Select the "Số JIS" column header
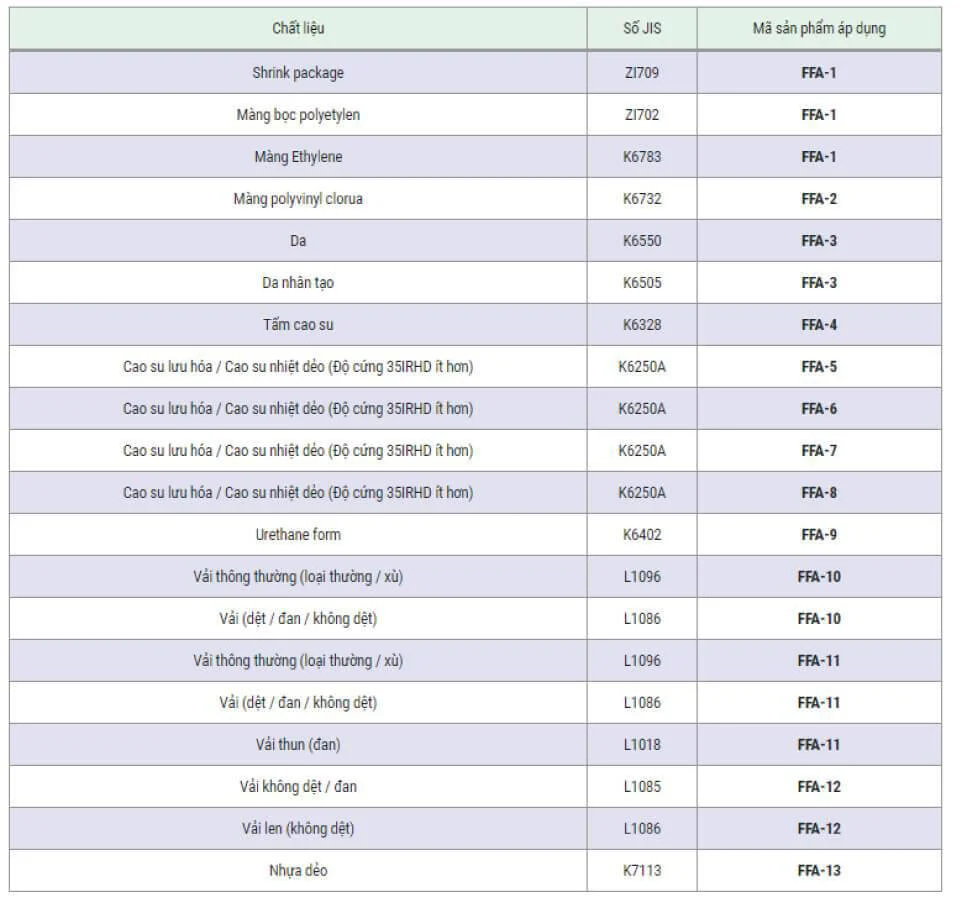960x907 pixels. pos(641,29)
